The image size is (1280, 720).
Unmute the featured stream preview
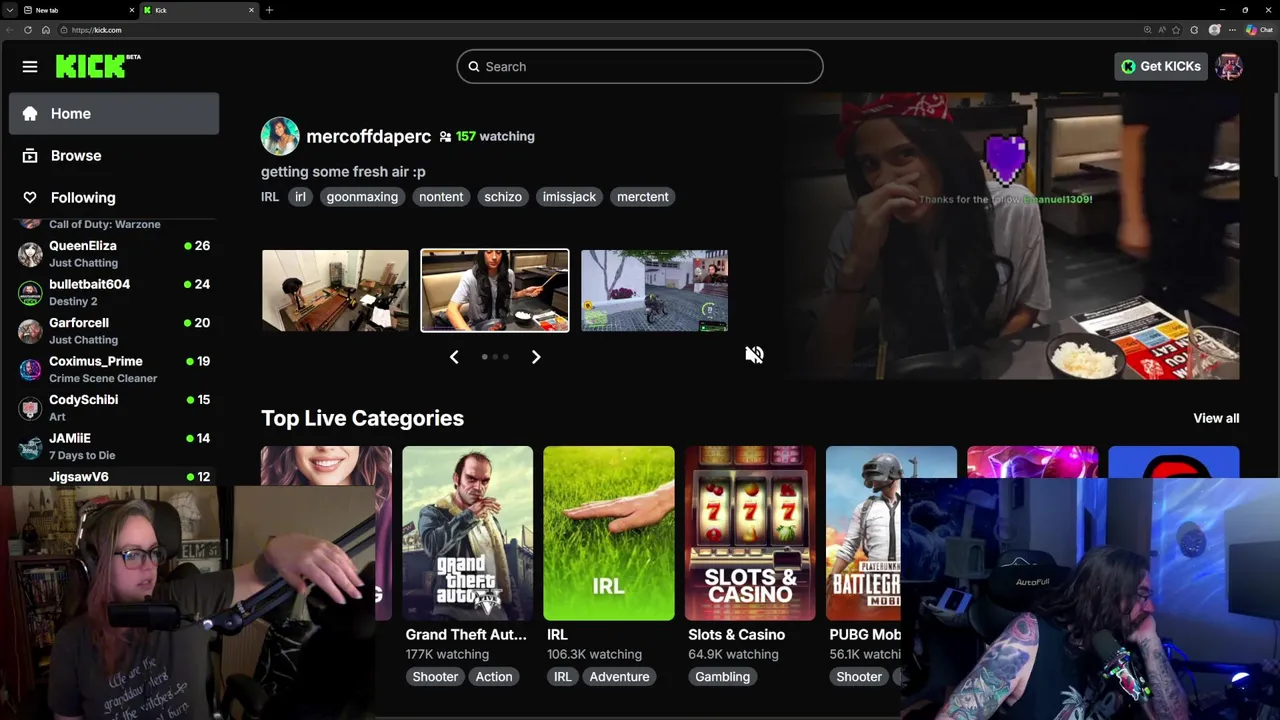click(754, 355)
